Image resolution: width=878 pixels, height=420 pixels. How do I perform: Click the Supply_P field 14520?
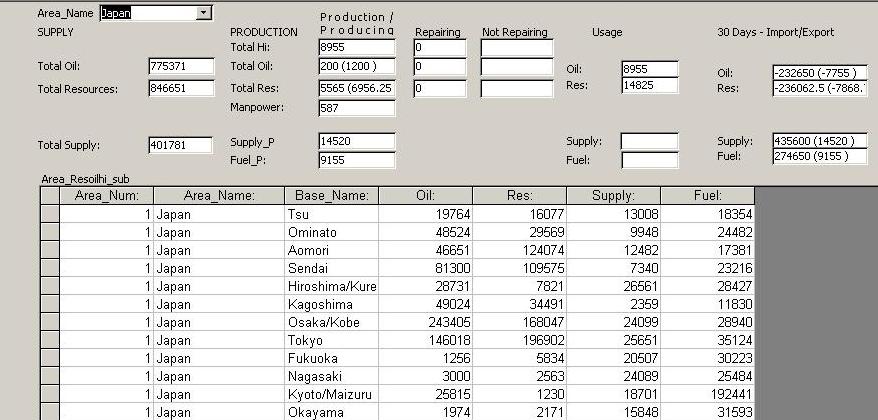tap(357, 141)
